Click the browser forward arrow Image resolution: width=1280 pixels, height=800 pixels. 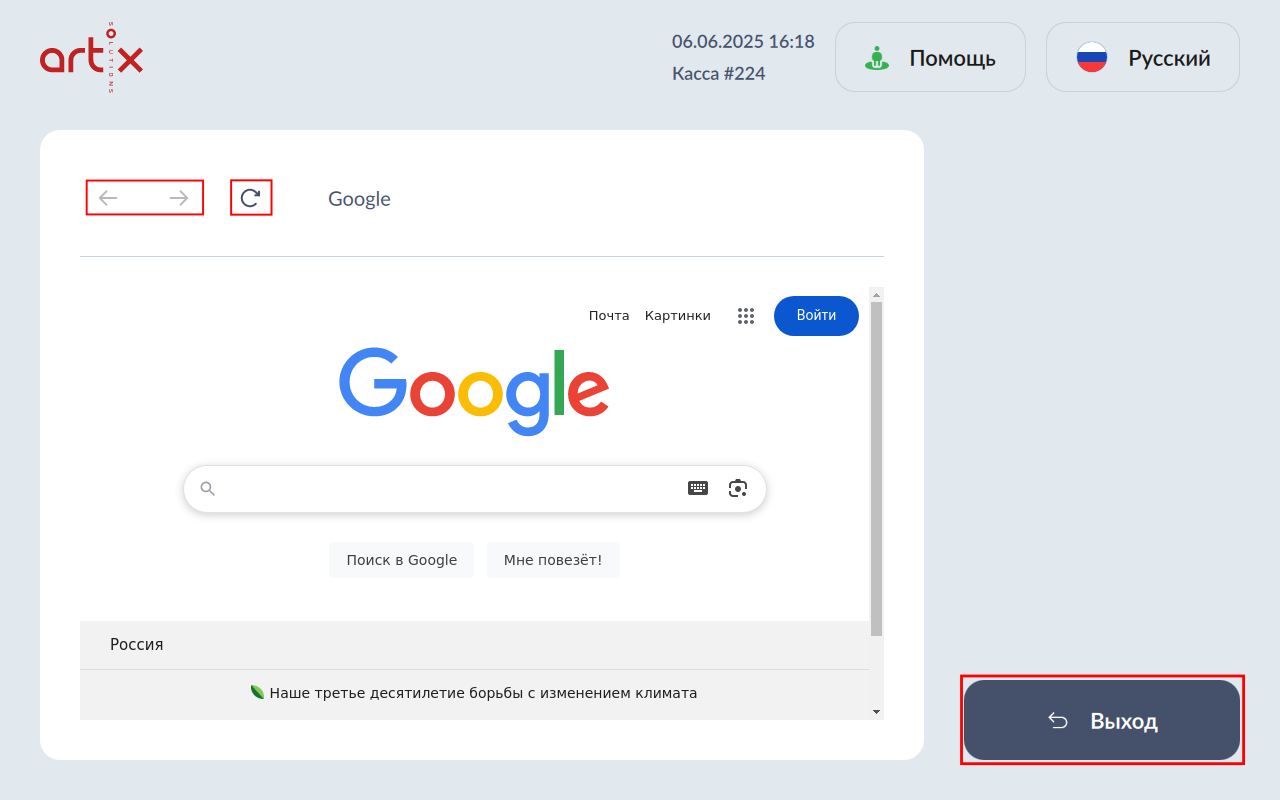click(179, 198)
